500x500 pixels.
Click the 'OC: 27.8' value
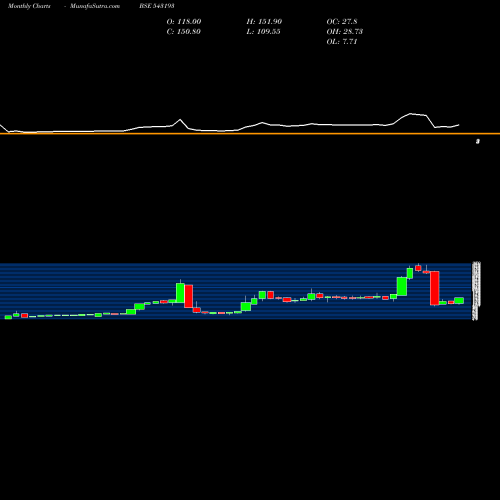tap(342, 21)
